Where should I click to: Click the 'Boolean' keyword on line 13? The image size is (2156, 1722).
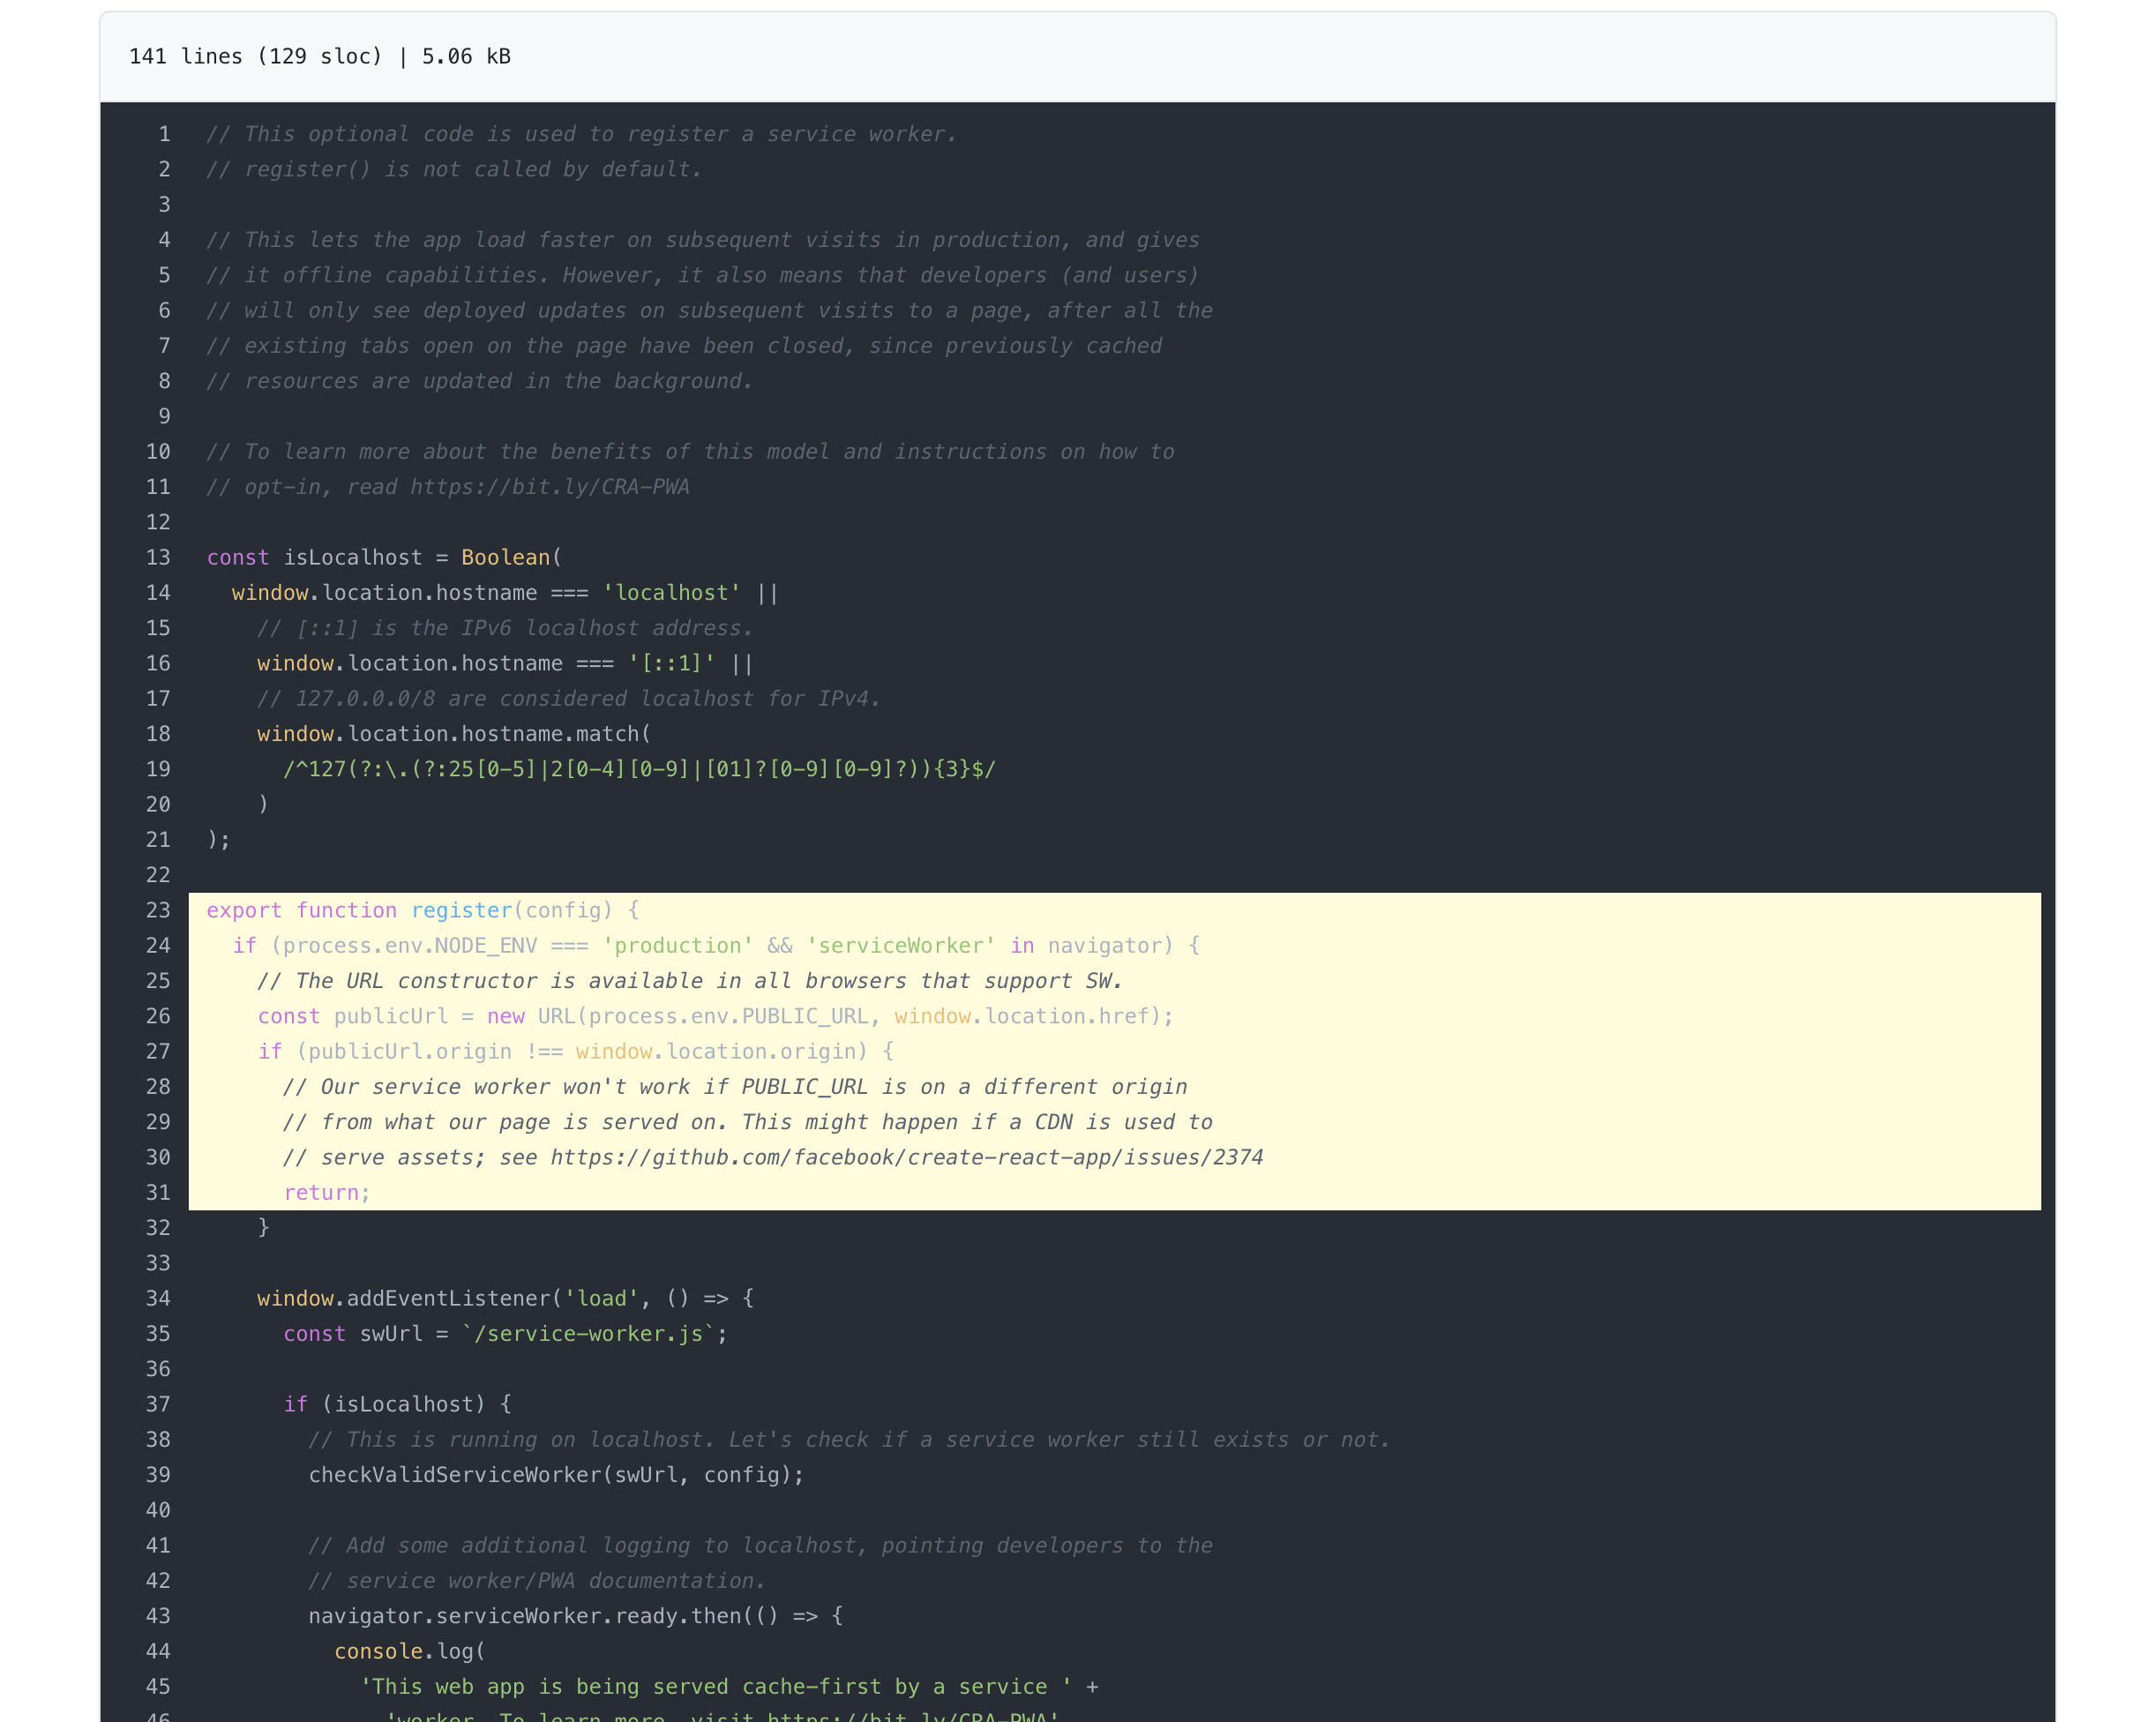505,557
